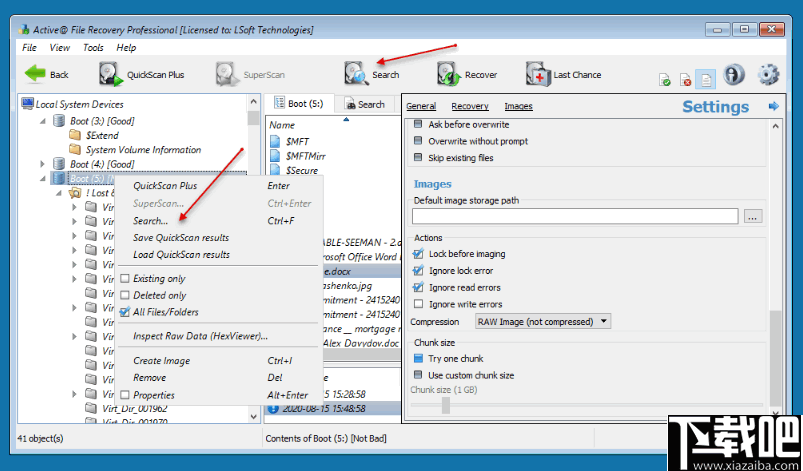Click the chunk size slider handle
The width and height of the screenshot is (803, 471).
click(x=446, y=405)
